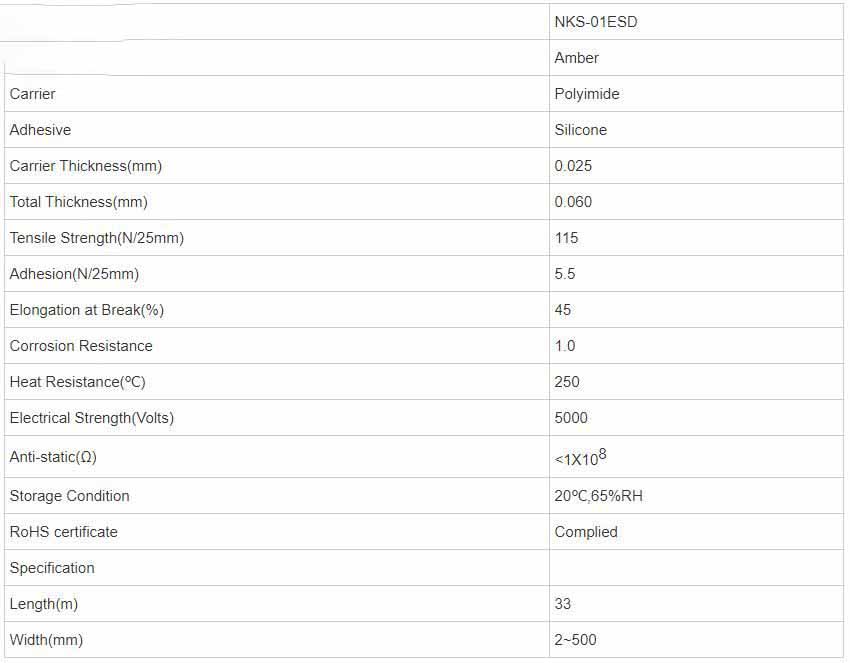Select the Silicone adhesive value
The image size is (850, 663).
580,130
